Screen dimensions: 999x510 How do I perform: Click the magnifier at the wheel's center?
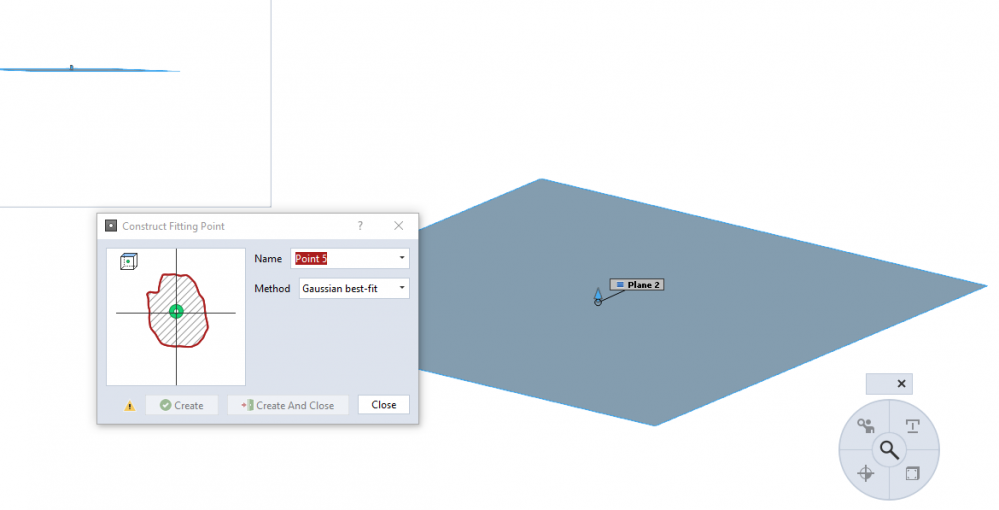coord(889,450)
